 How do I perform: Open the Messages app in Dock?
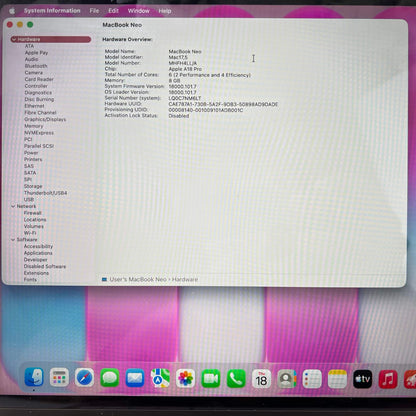pos(110,378)
